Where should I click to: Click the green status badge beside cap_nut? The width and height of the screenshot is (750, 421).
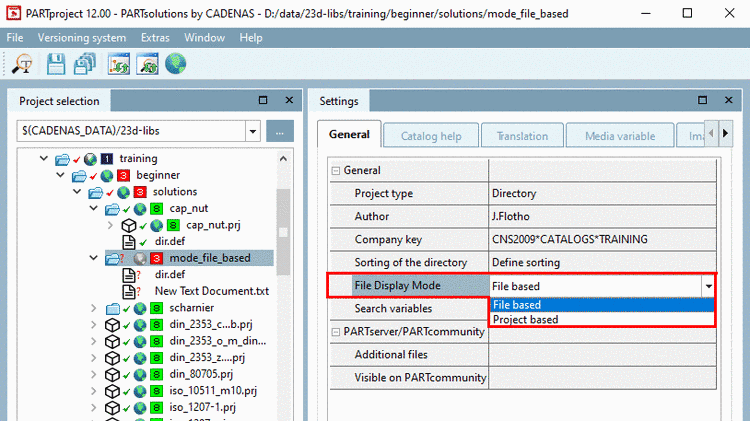tap(156, 209)
